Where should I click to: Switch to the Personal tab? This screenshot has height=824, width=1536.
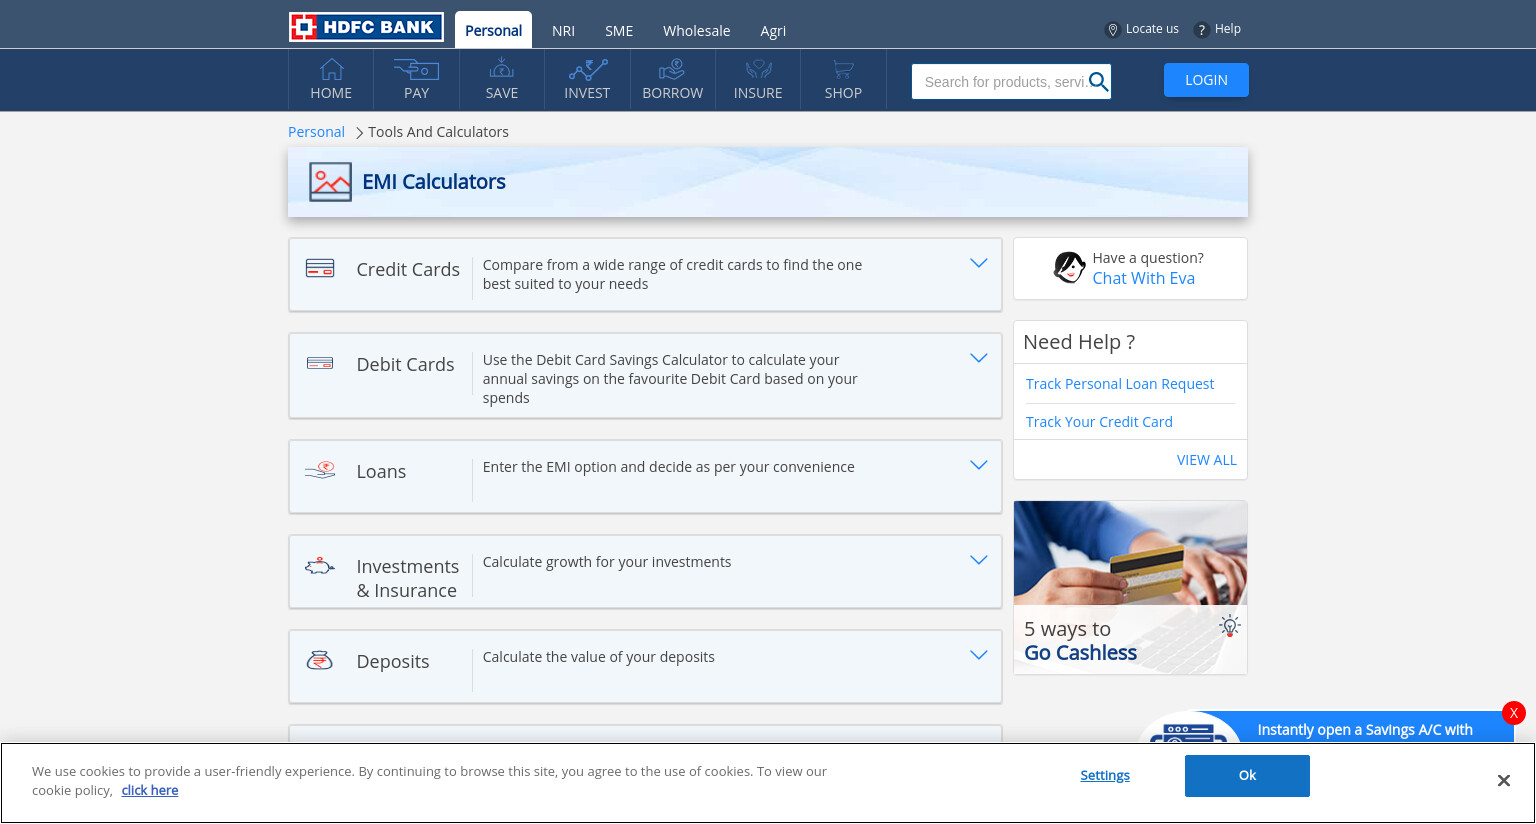tap(493, 30)
